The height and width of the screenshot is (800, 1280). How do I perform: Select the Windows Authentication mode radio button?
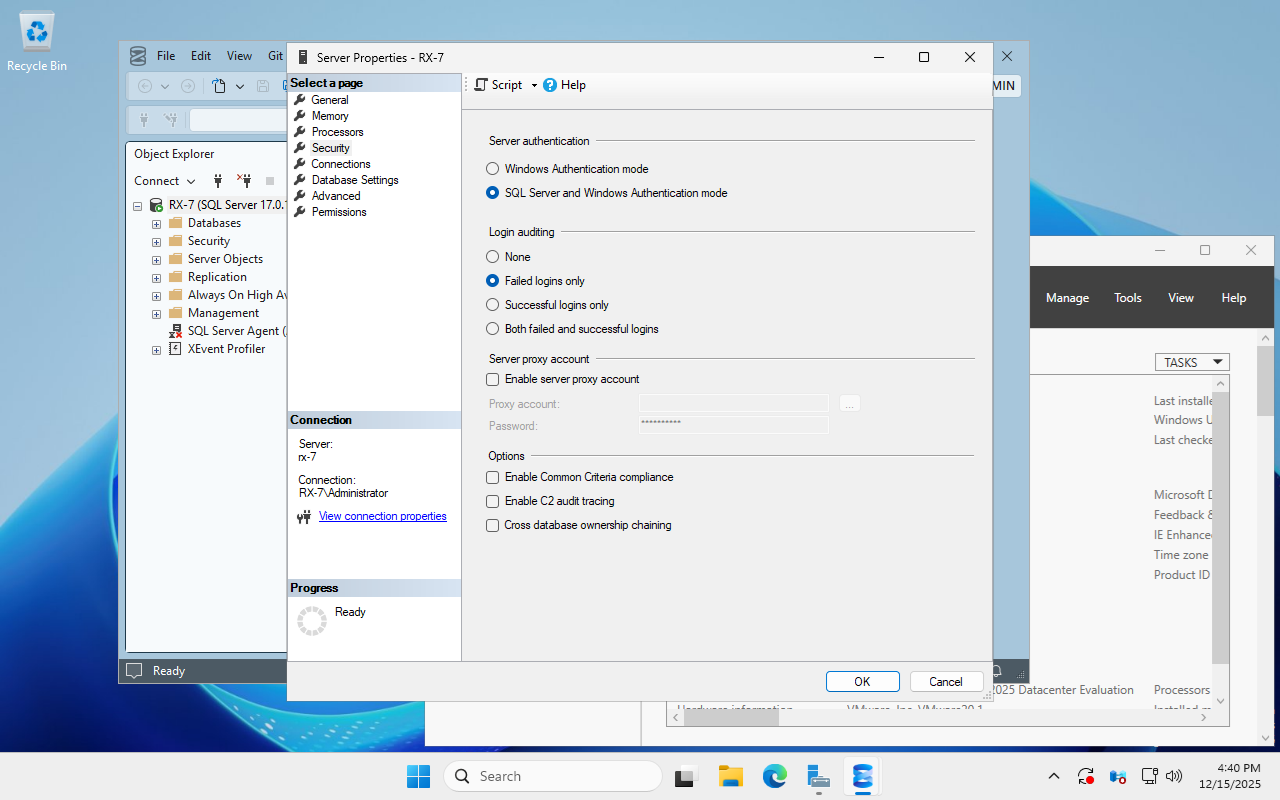492,168
